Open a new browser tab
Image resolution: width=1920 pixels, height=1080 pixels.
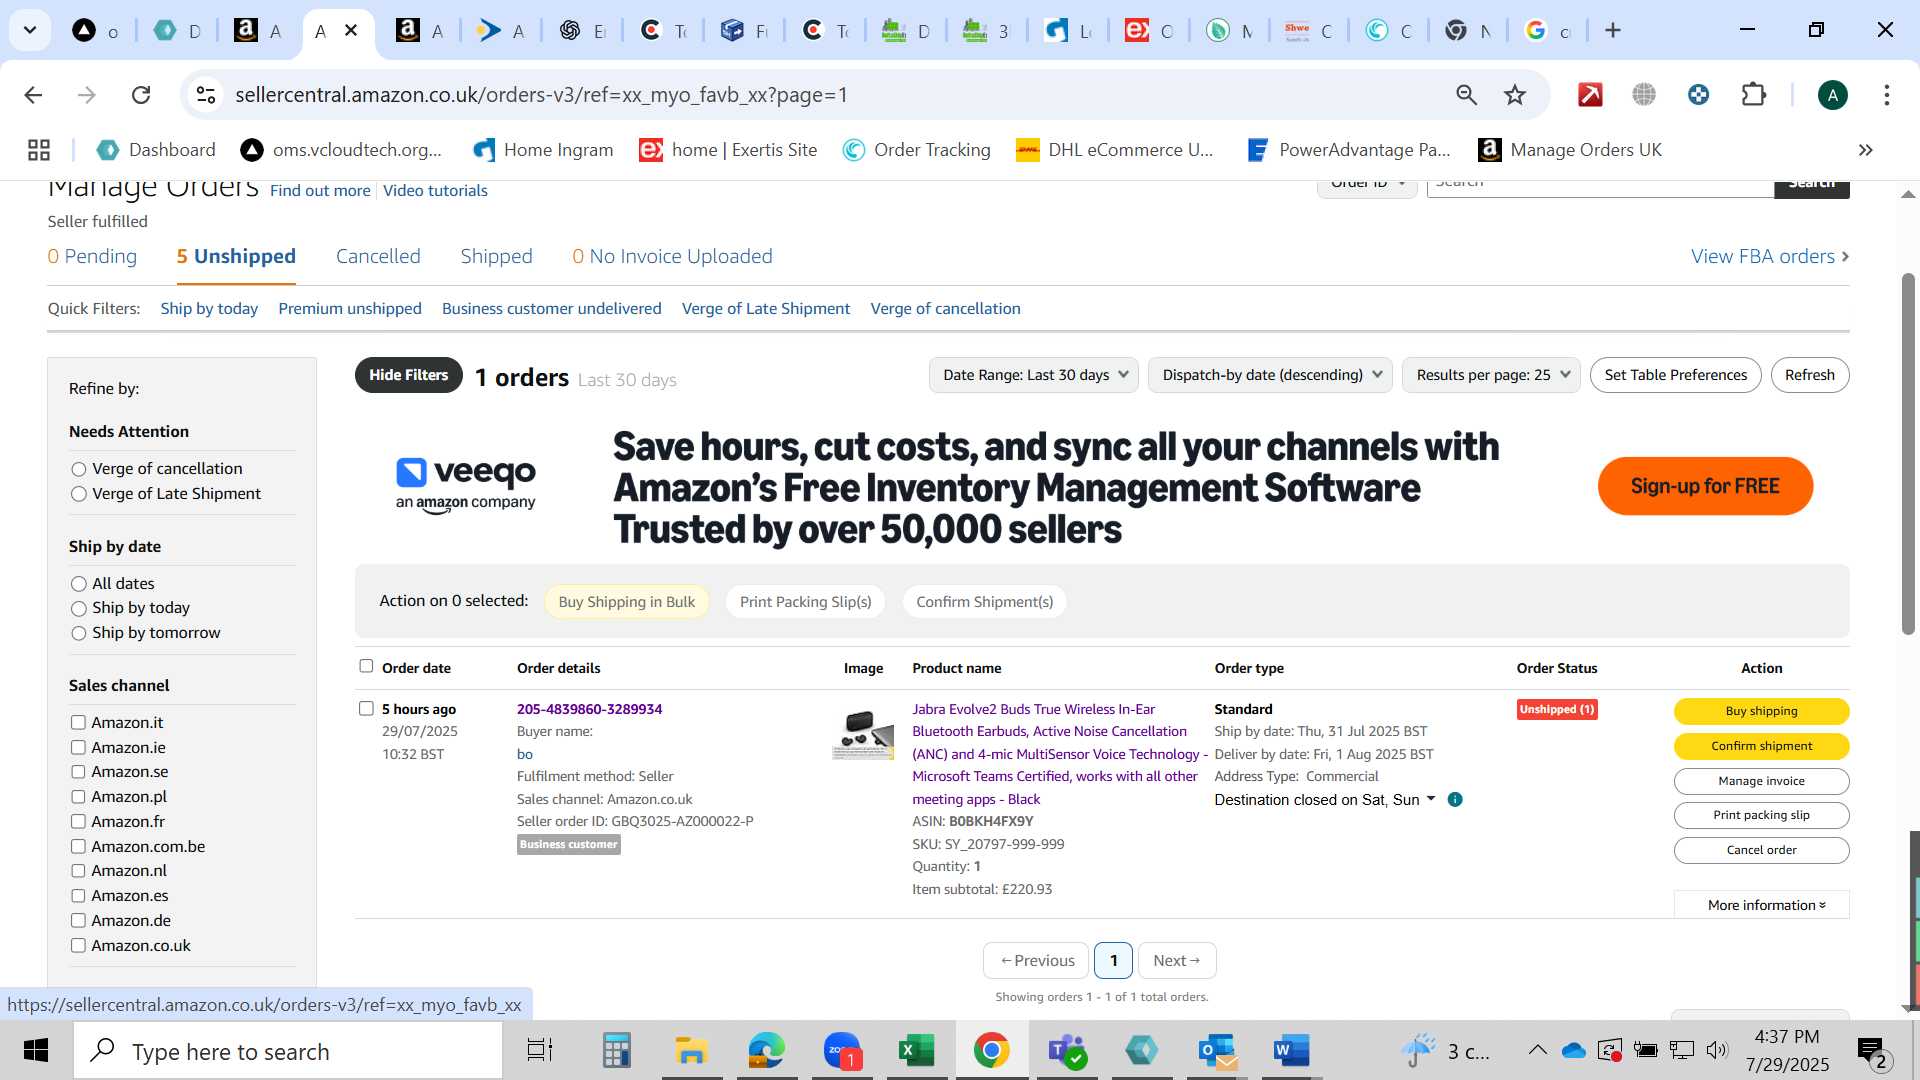pos(1612,30)
